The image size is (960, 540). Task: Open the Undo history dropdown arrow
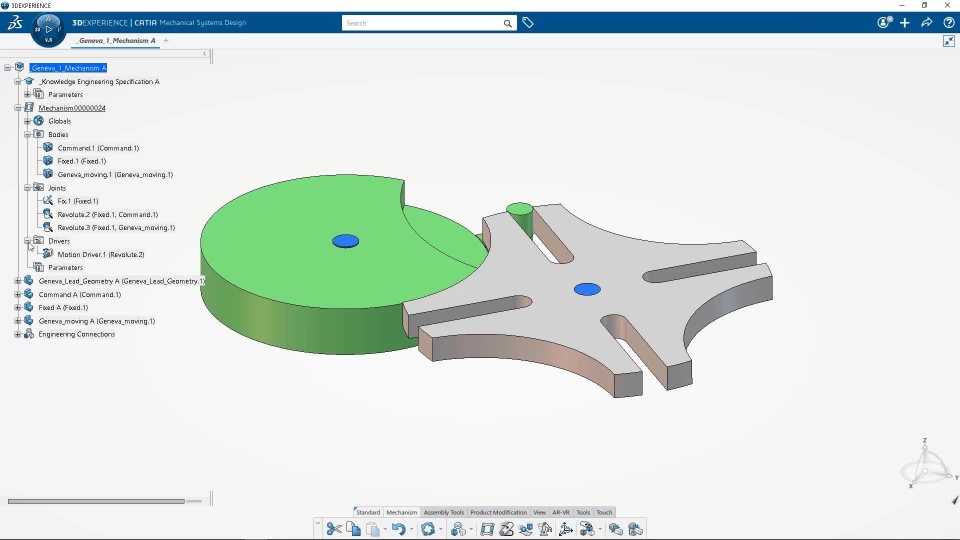pos(411,529)
